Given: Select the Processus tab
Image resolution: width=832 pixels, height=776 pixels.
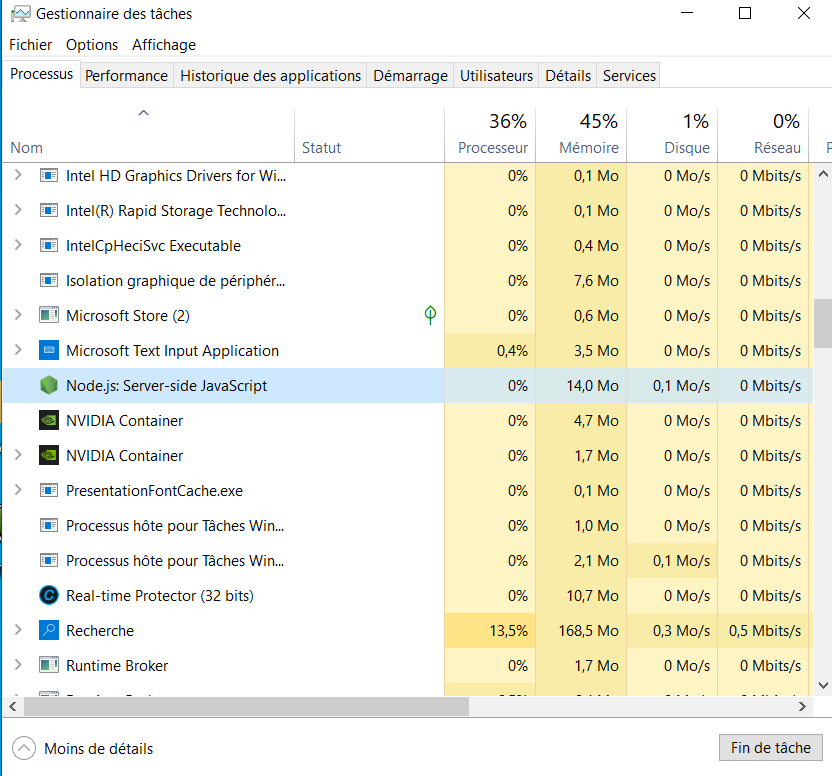Looking at the screenshot, I should pyautogui.click(x=41, y=74).
